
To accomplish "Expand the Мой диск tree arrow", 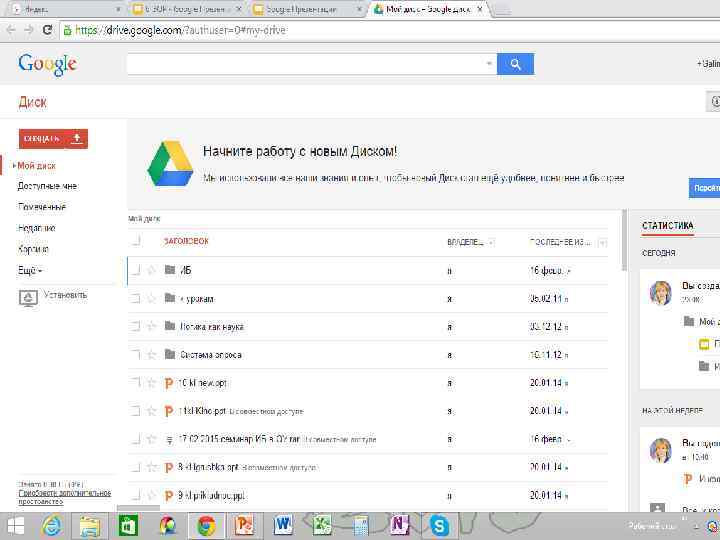I will [14, 166].
